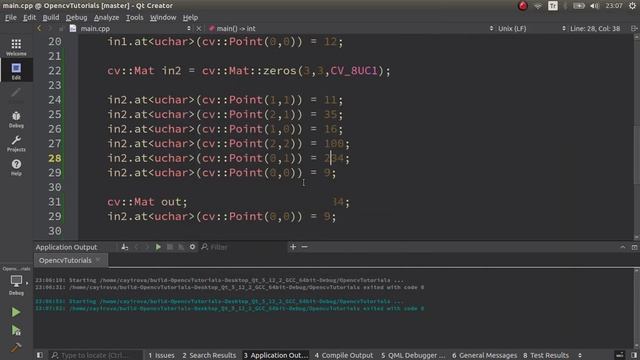Viewport: 640px width, 360px height.
Task: Open 8 Test Results pane
Action: click(546, 355)
